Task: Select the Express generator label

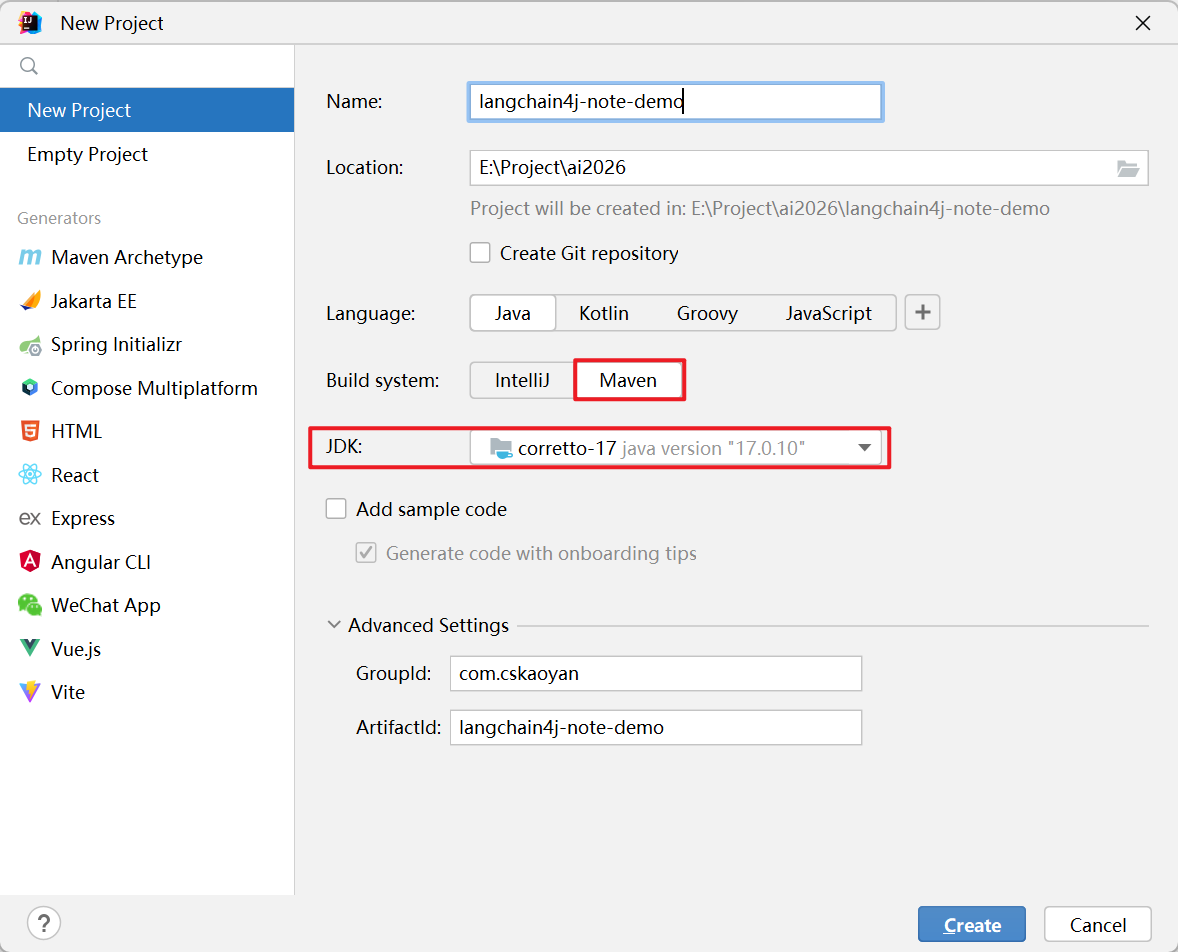Action: click(x=83, y=518)
